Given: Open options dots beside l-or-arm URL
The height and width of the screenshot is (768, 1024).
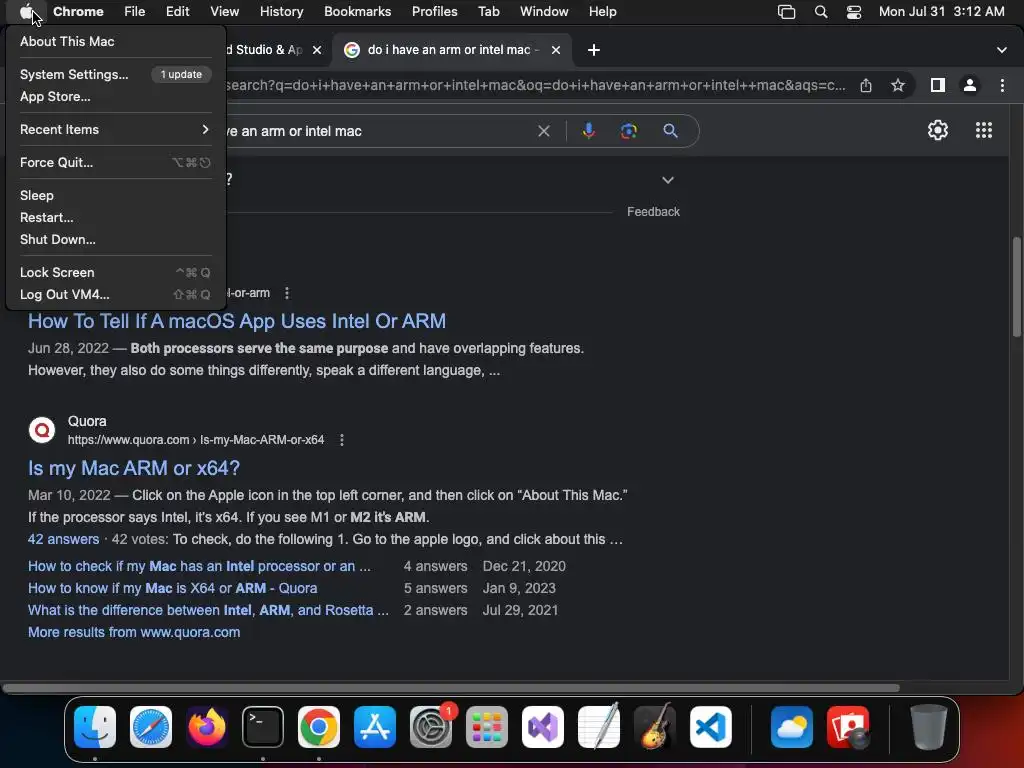Looking at the screenshot, I should (x=287, y=293).
